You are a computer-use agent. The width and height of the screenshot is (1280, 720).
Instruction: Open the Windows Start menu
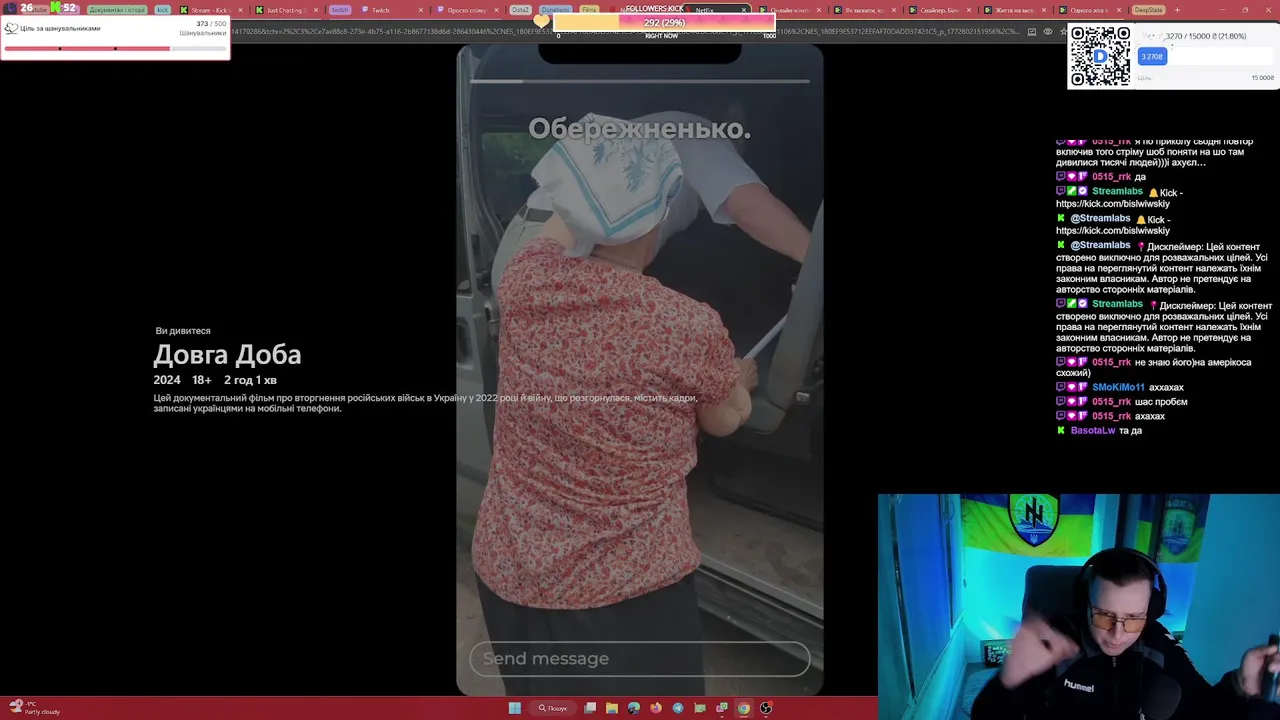click(515, 708)
